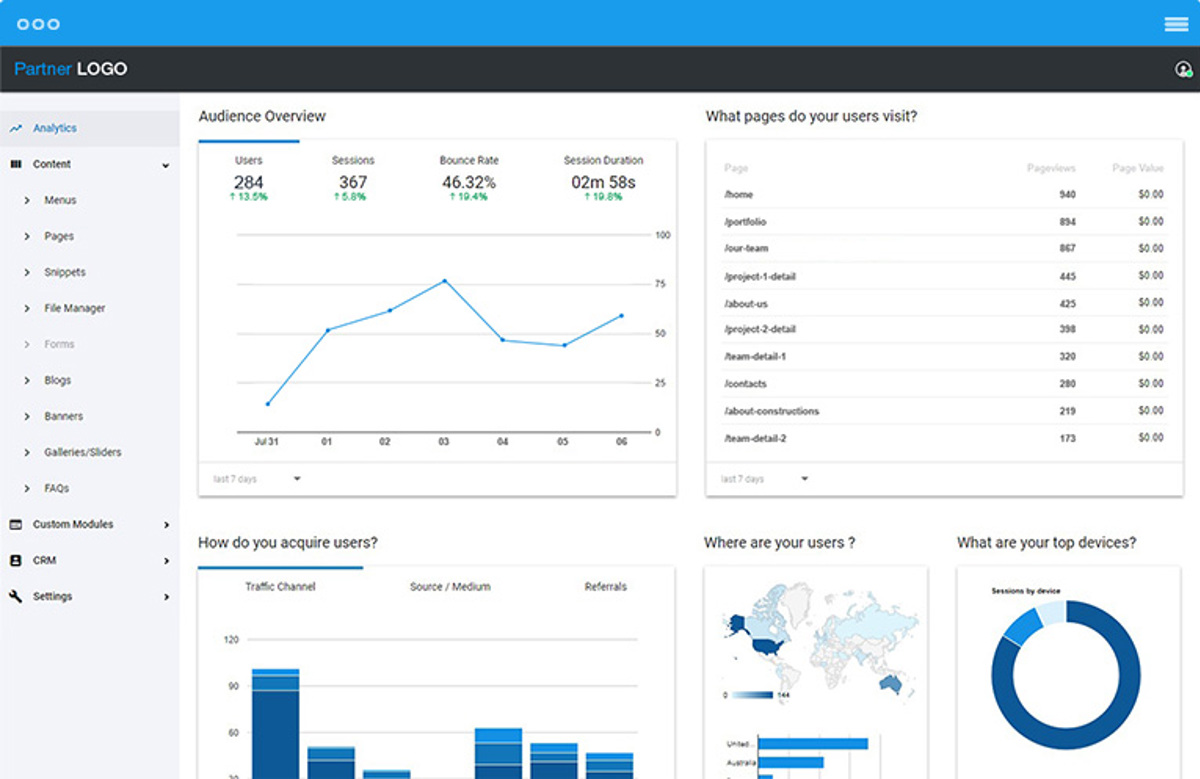Click the Where are your users heading
The height and width of the screenshot is (779, 1200).
pyautogui.click(x=779, y=542)
